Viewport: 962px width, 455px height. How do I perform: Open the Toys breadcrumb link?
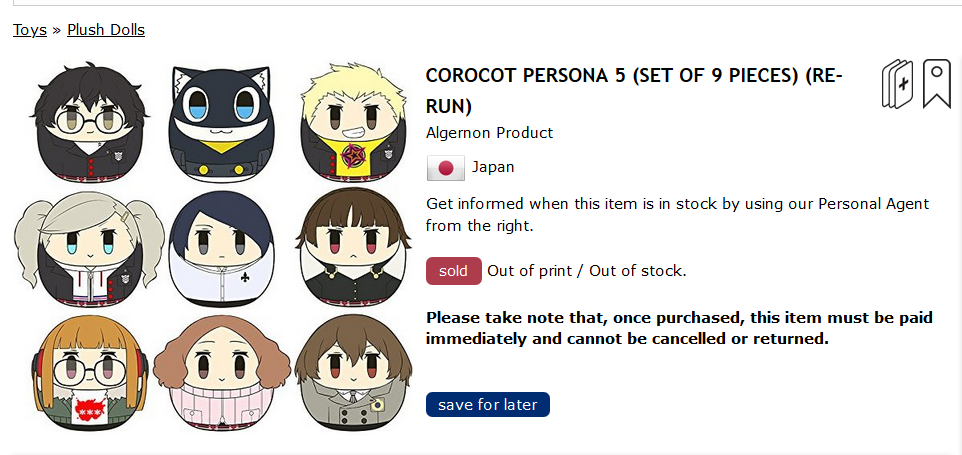pyautogui.click(x=30, y=29)
